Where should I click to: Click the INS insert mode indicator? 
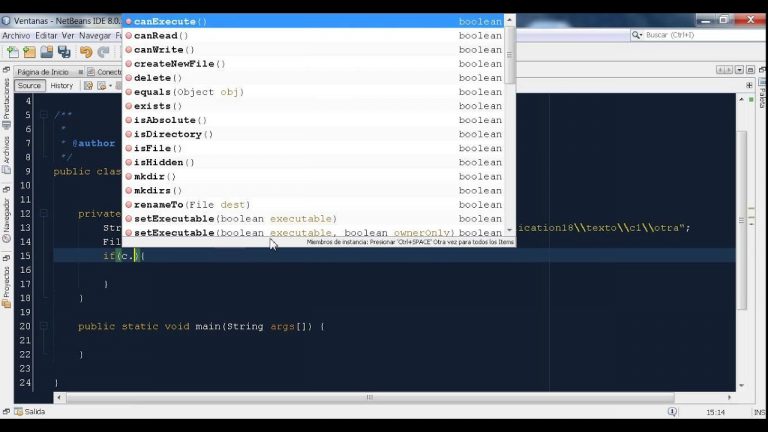(760, 412)
